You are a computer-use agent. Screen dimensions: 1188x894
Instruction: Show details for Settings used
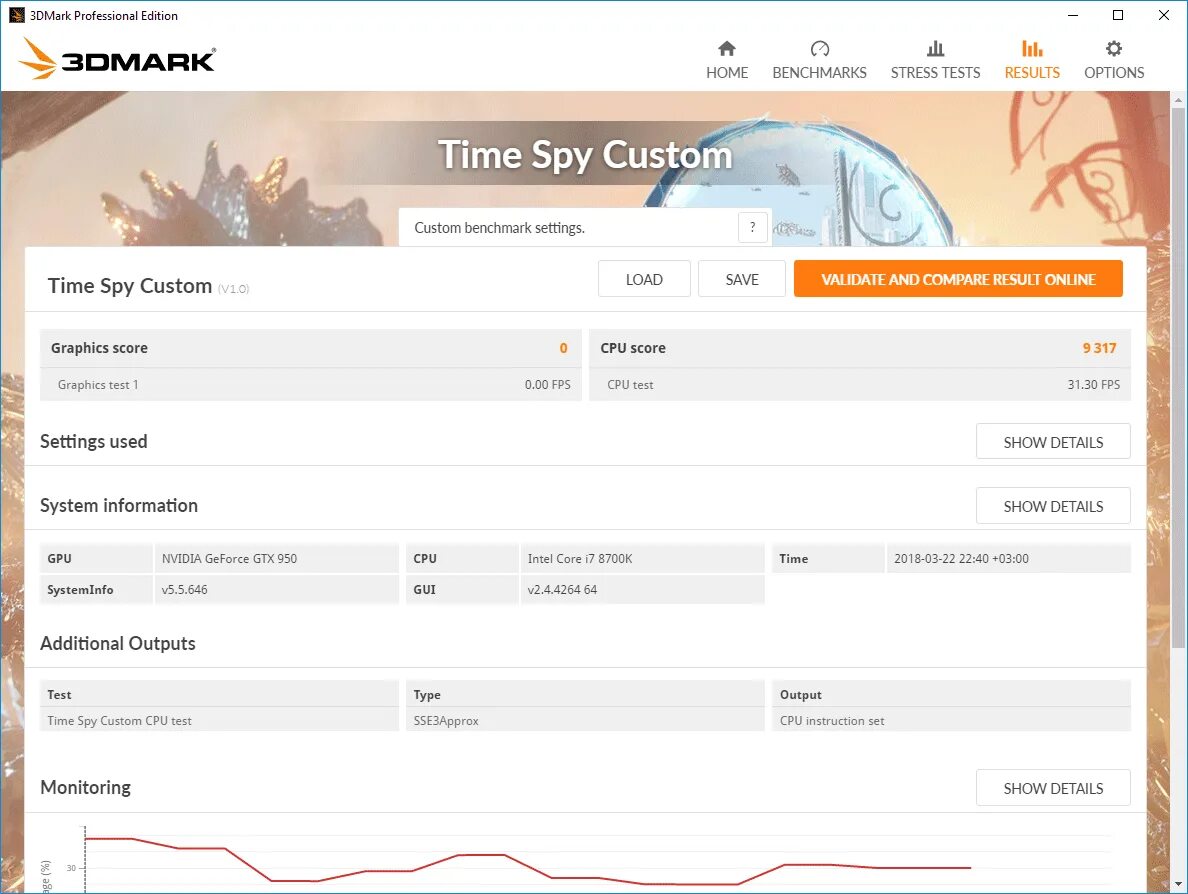click(1053, 442)
